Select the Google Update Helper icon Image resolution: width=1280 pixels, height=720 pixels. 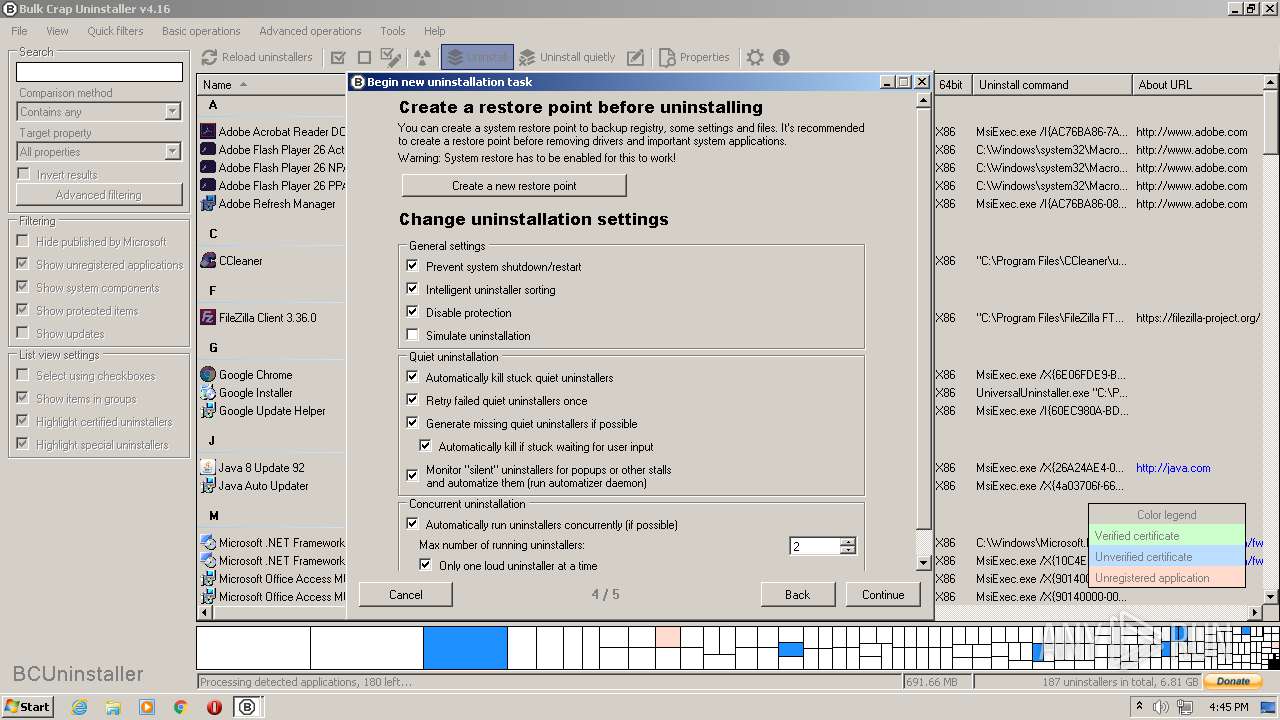click(208, 410)
